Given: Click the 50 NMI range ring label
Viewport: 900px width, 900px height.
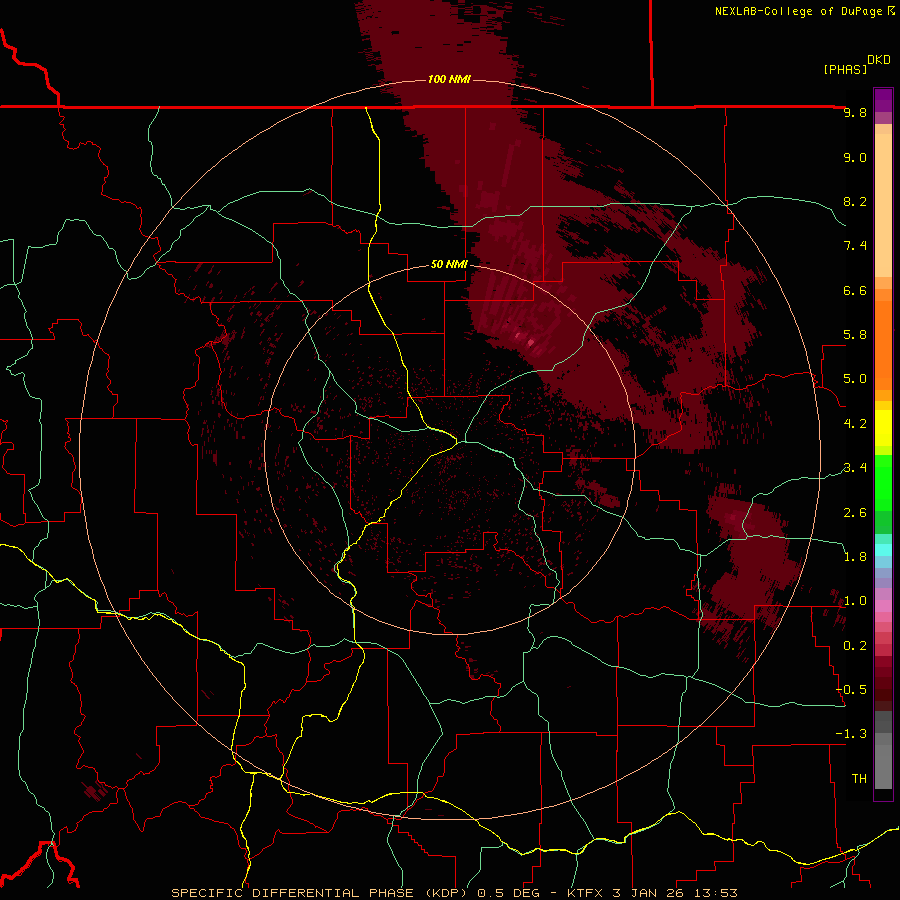Looking at the screenshot, I should 449,264.
